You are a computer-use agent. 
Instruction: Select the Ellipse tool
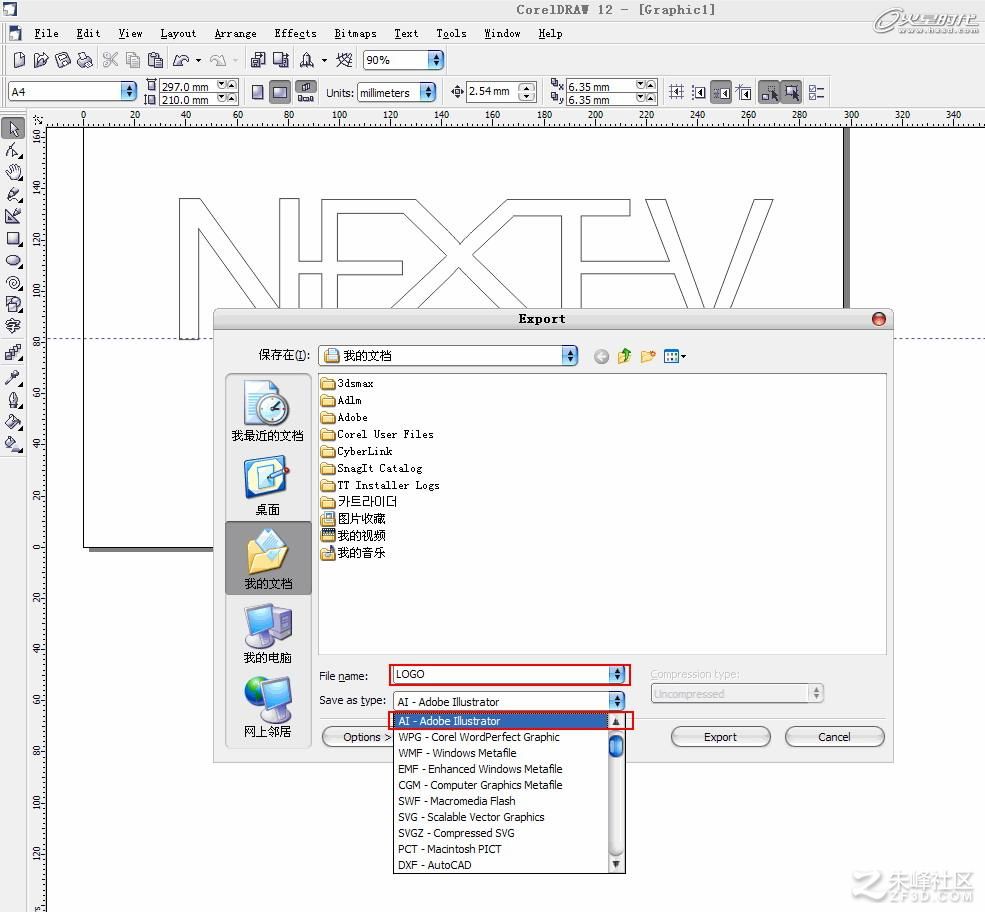pos(13,261)
